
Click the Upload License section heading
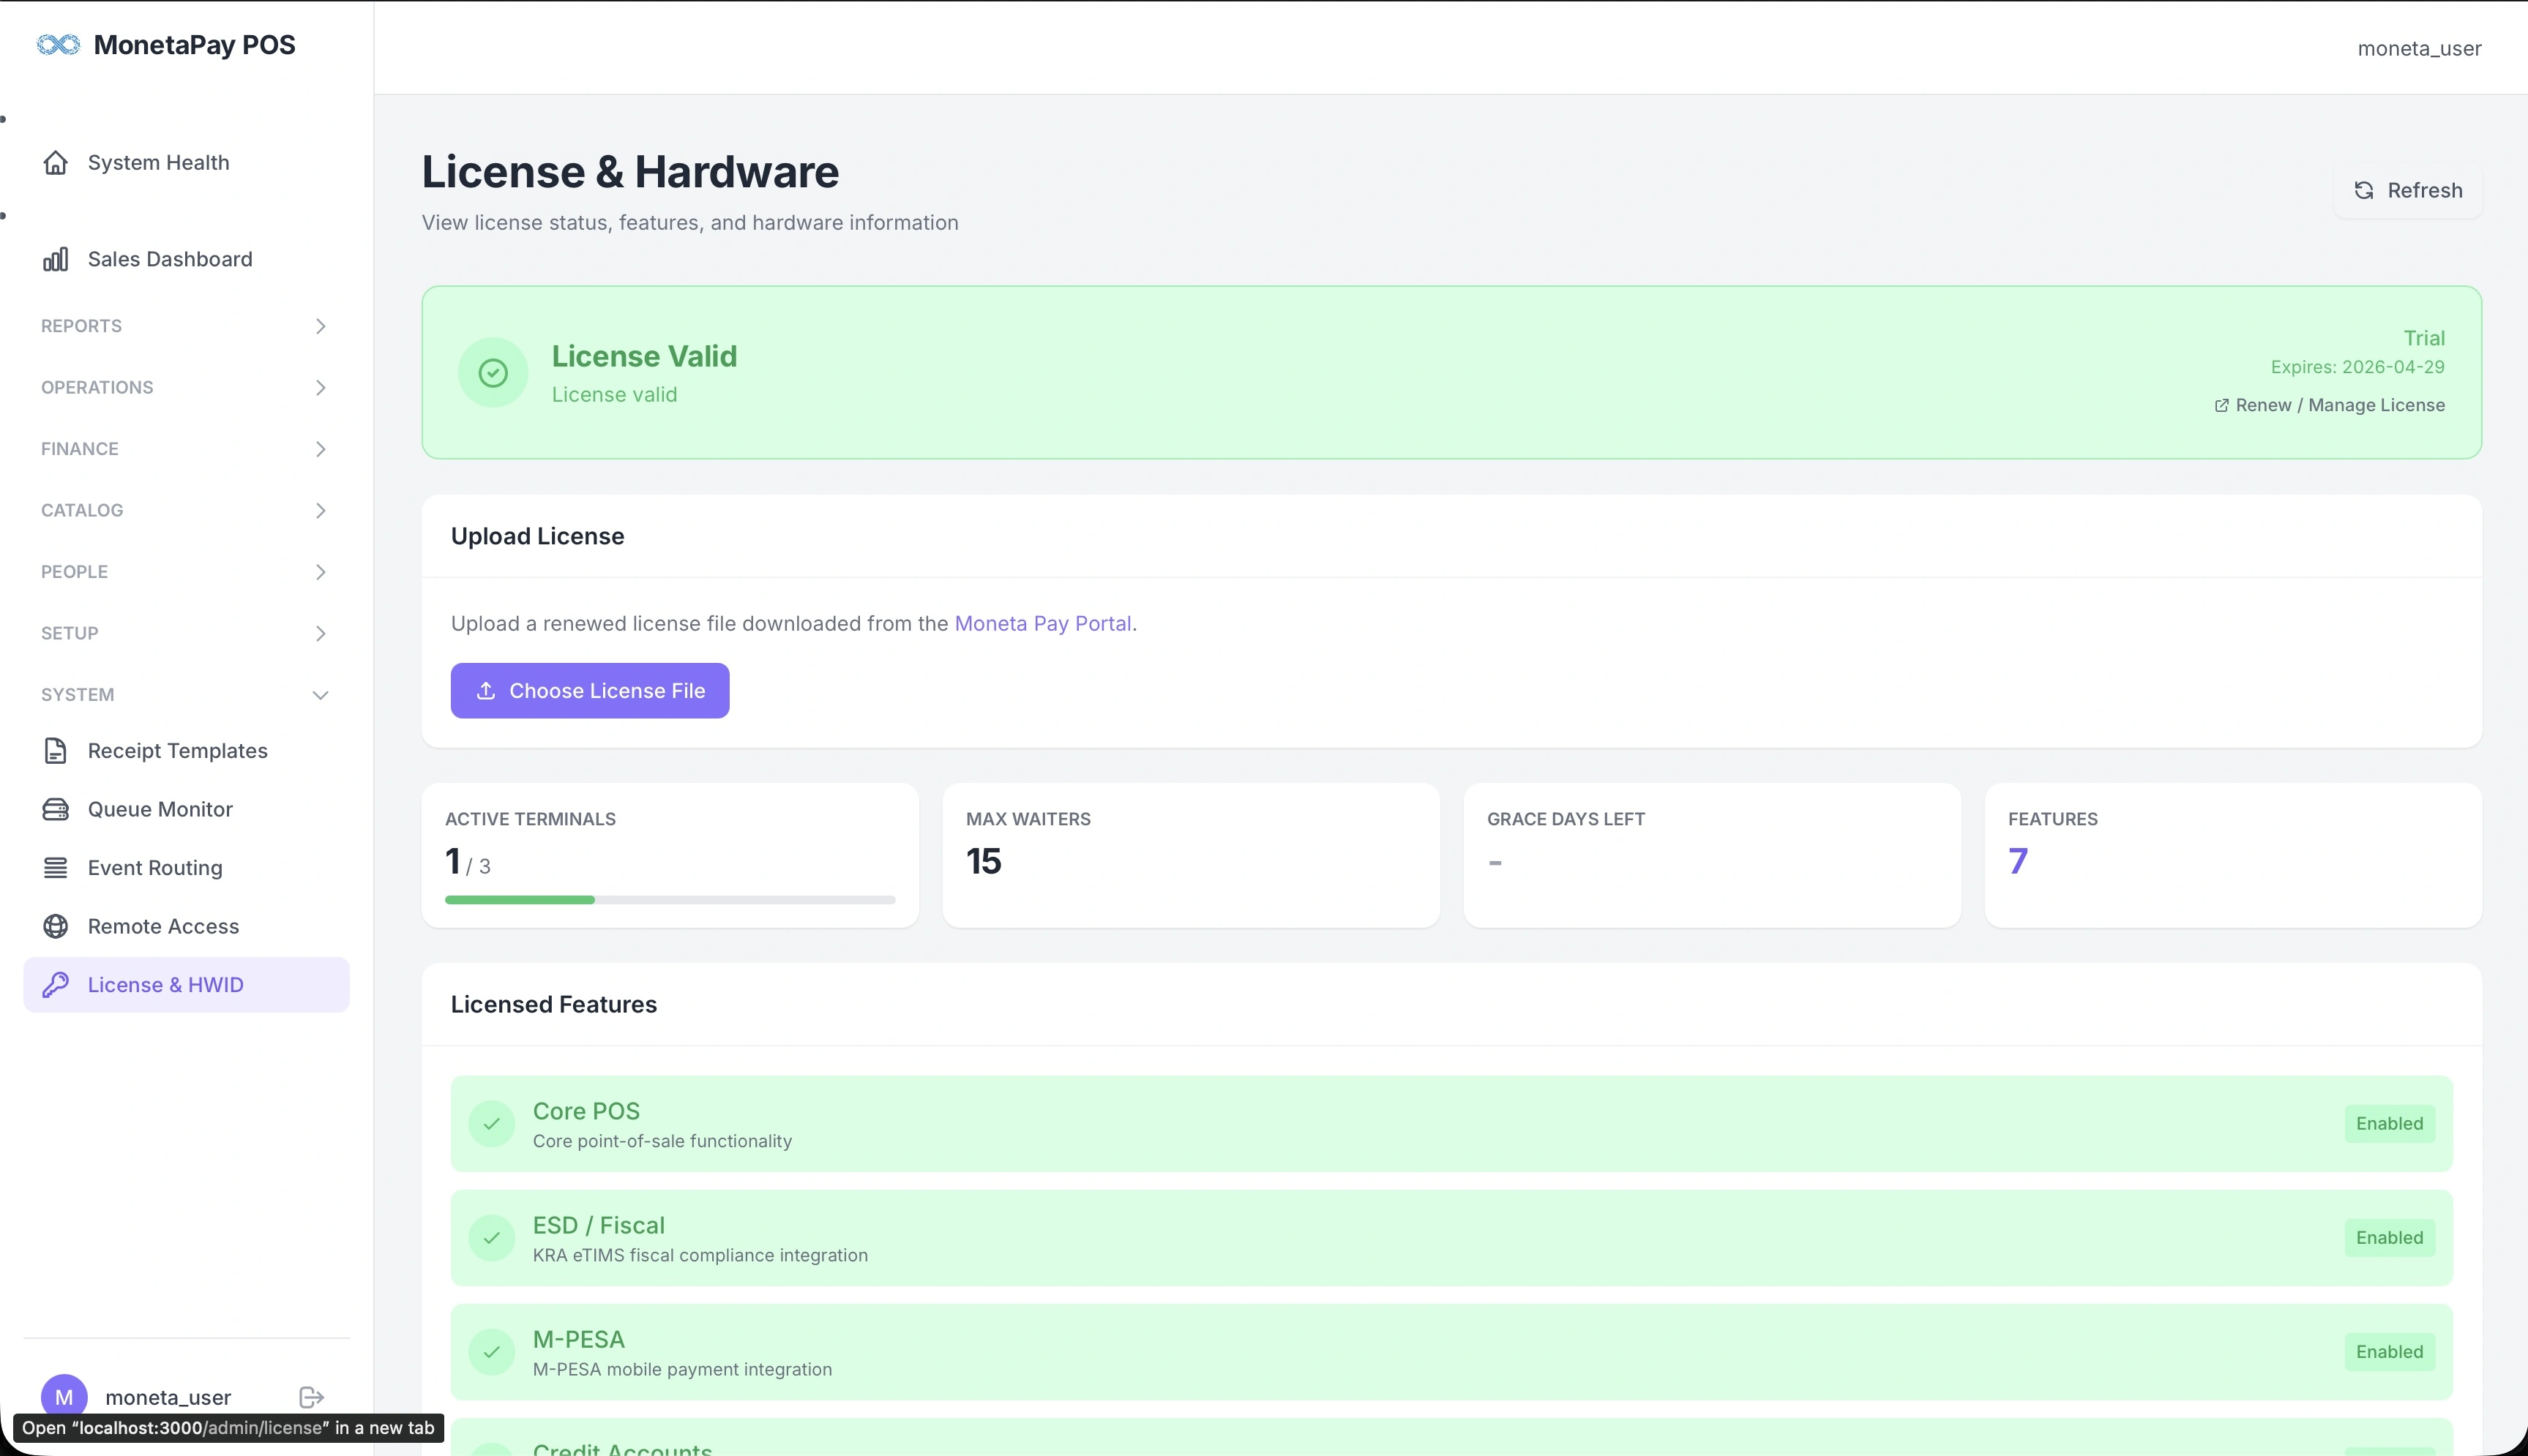537,536
